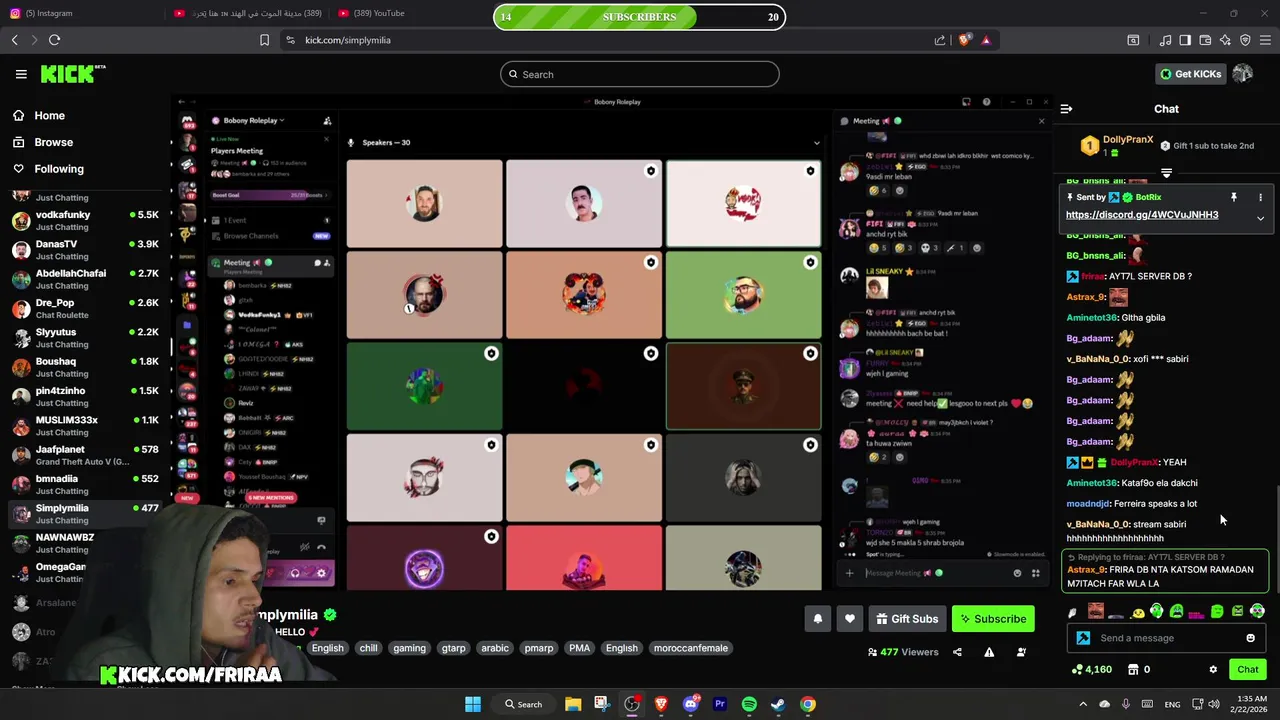Expand the pinned message chevron
The height and width of the screenshot is (720, 1280).
(x=1260, y=218)
